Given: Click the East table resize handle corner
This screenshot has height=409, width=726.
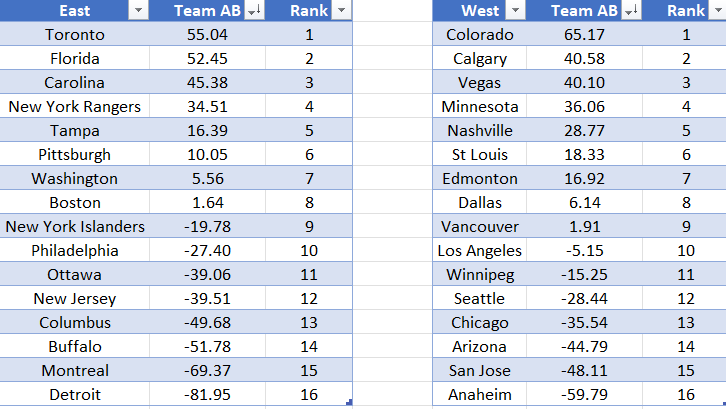Looking at the screenshot, I should tap(349, 403).
